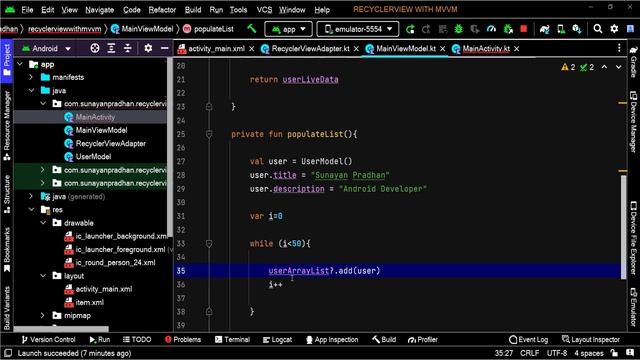Open the Problems tool window
This screenshot has height=360, width=640.
183,340
